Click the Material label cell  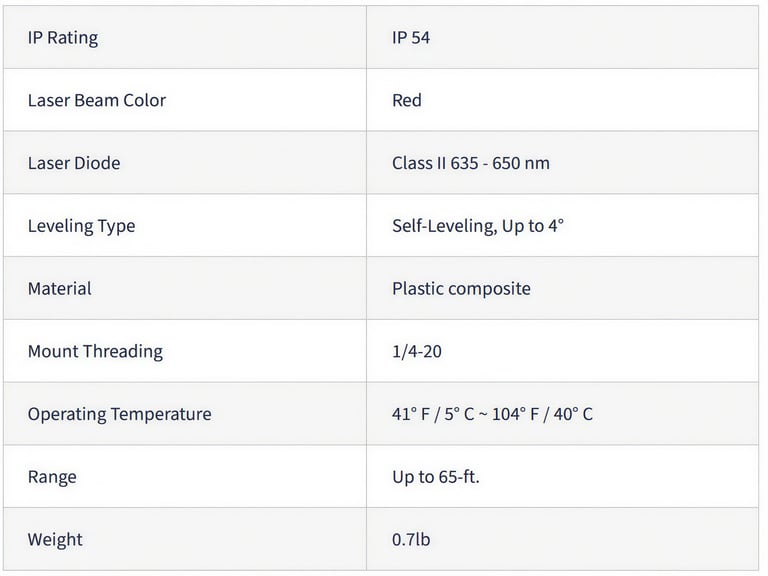coord(59,289)
